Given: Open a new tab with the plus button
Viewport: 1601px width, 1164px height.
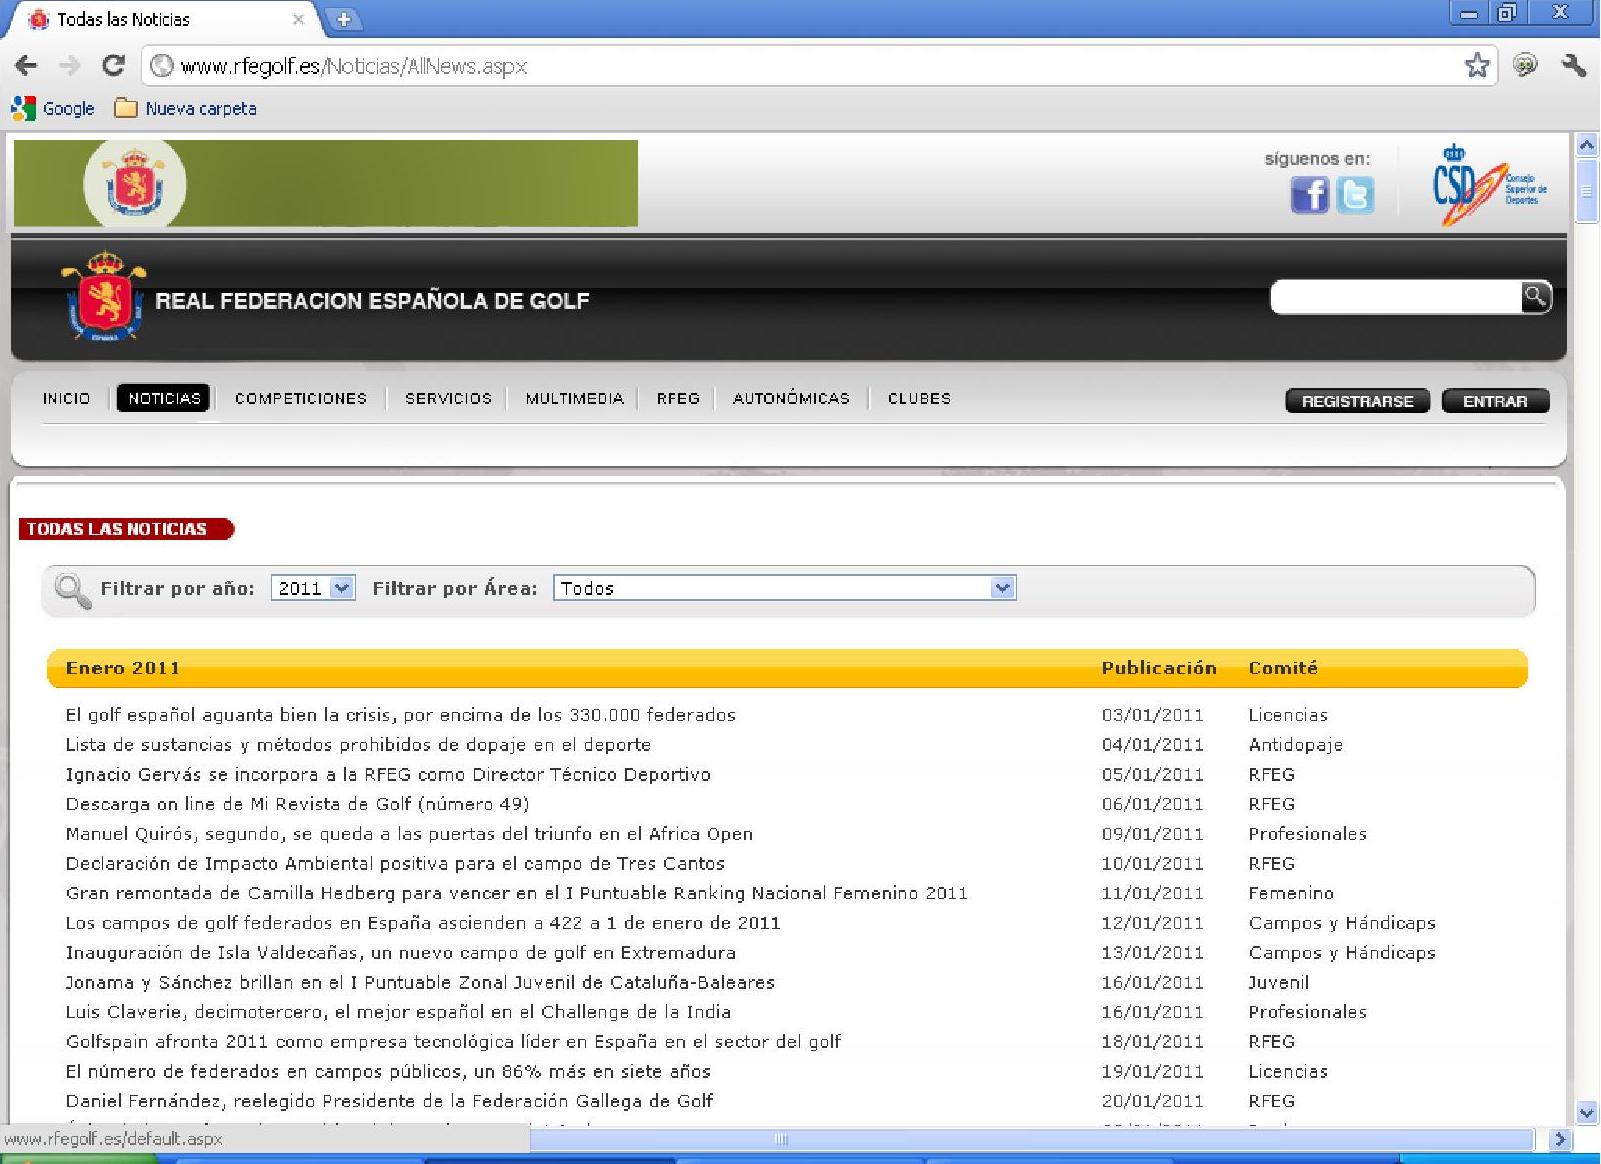Looking at the screenshot, I should tap(343, 19).
